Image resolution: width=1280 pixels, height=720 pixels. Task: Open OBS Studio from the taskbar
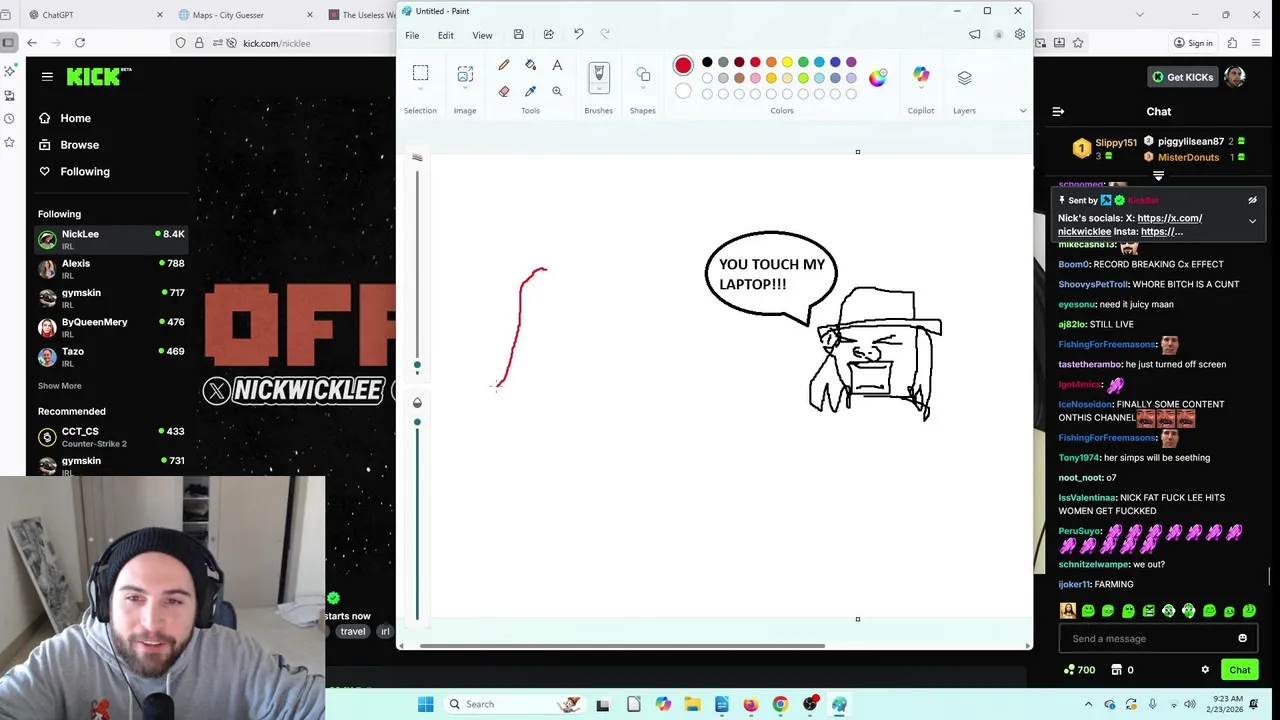810,704
